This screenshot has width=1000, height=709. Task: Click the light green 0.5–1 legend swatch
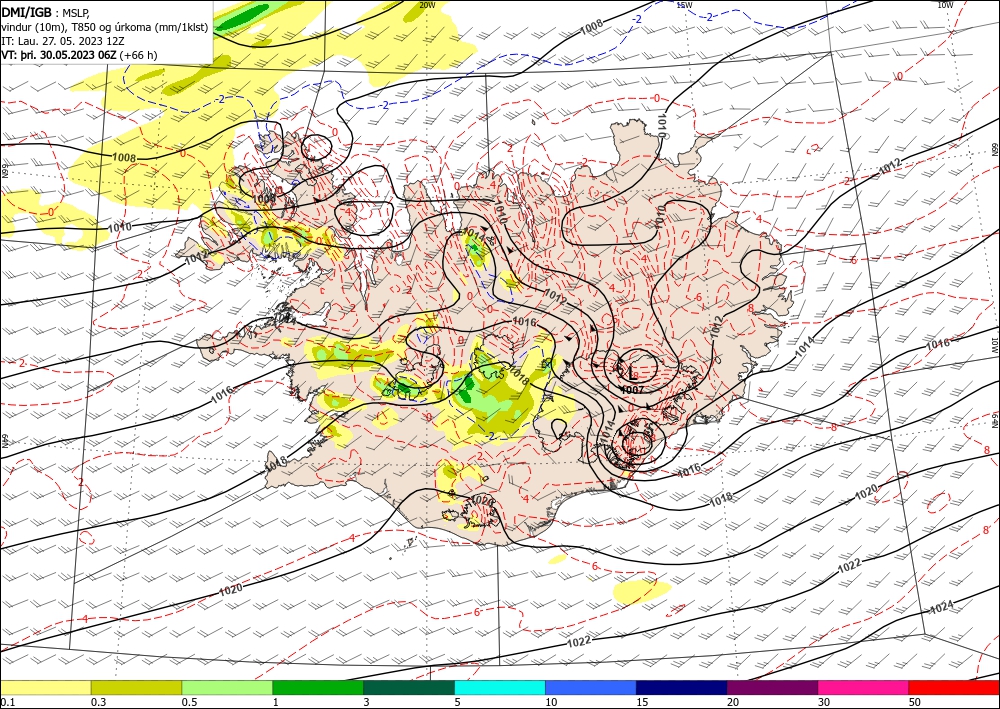[227, 687]
